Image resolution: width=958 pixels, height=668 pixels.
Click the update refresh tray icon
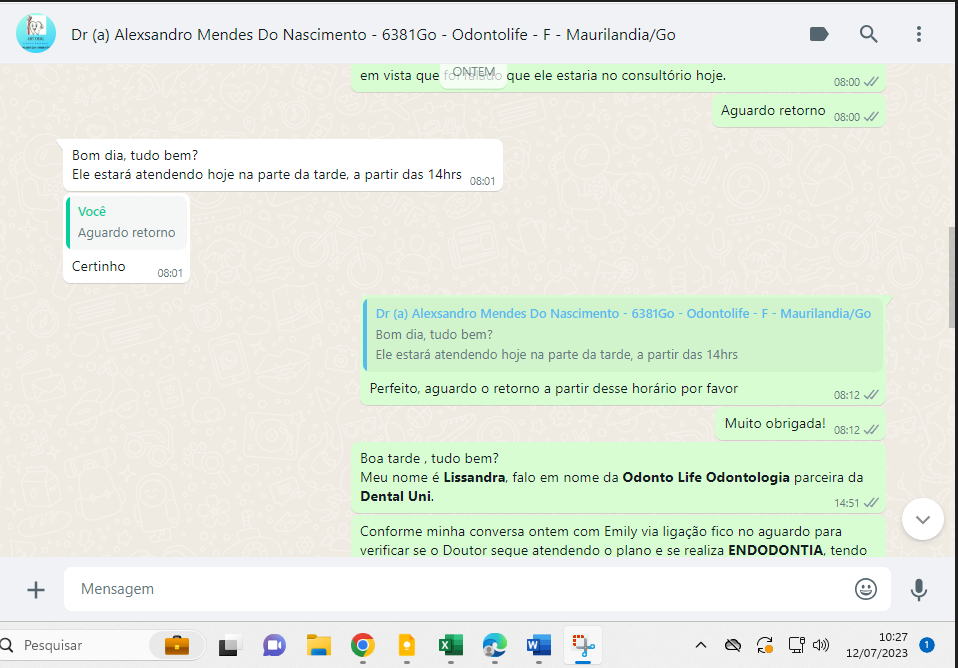click(764, 645)
